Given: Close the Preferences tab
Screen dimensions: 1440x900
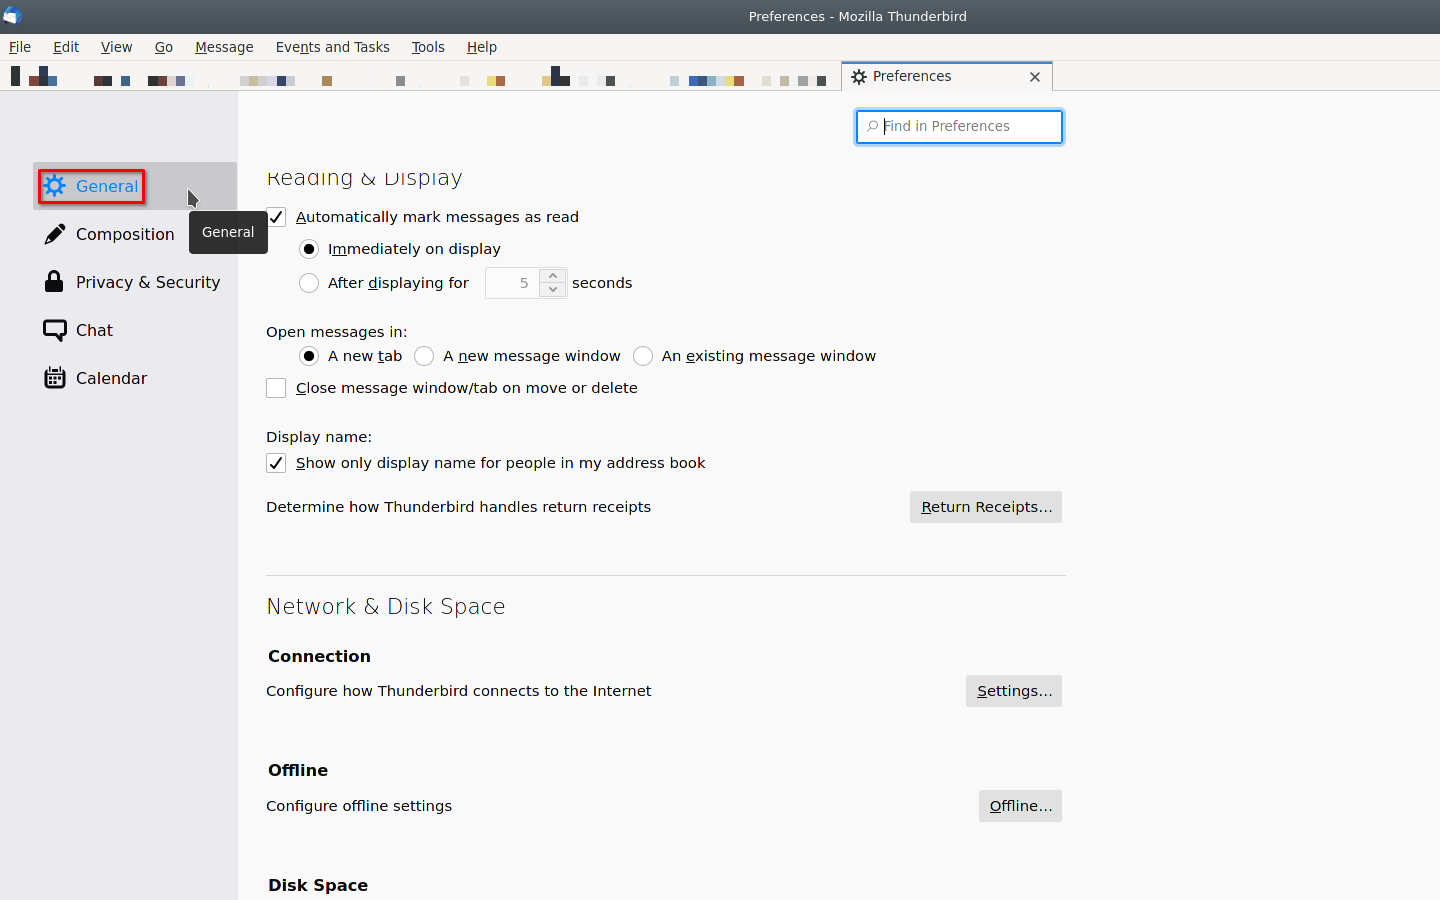Looking at the screenshot, I should pyautogui.click(x=1035, y=77).
